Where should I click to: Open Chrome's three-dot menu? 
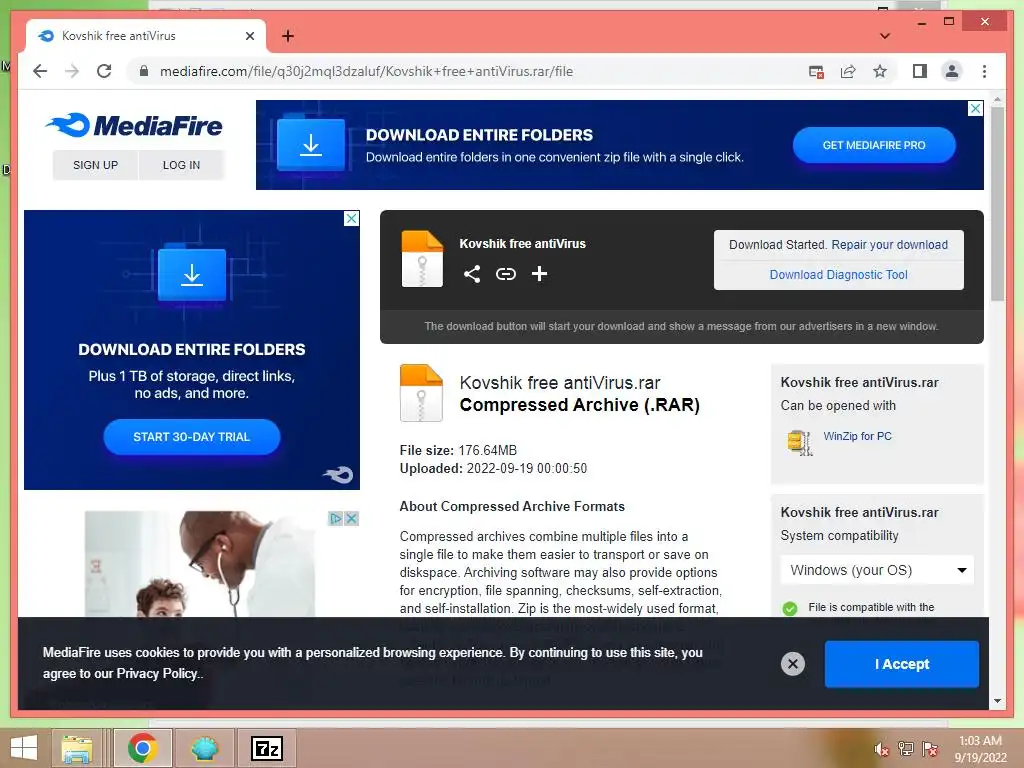pos(984,71)
